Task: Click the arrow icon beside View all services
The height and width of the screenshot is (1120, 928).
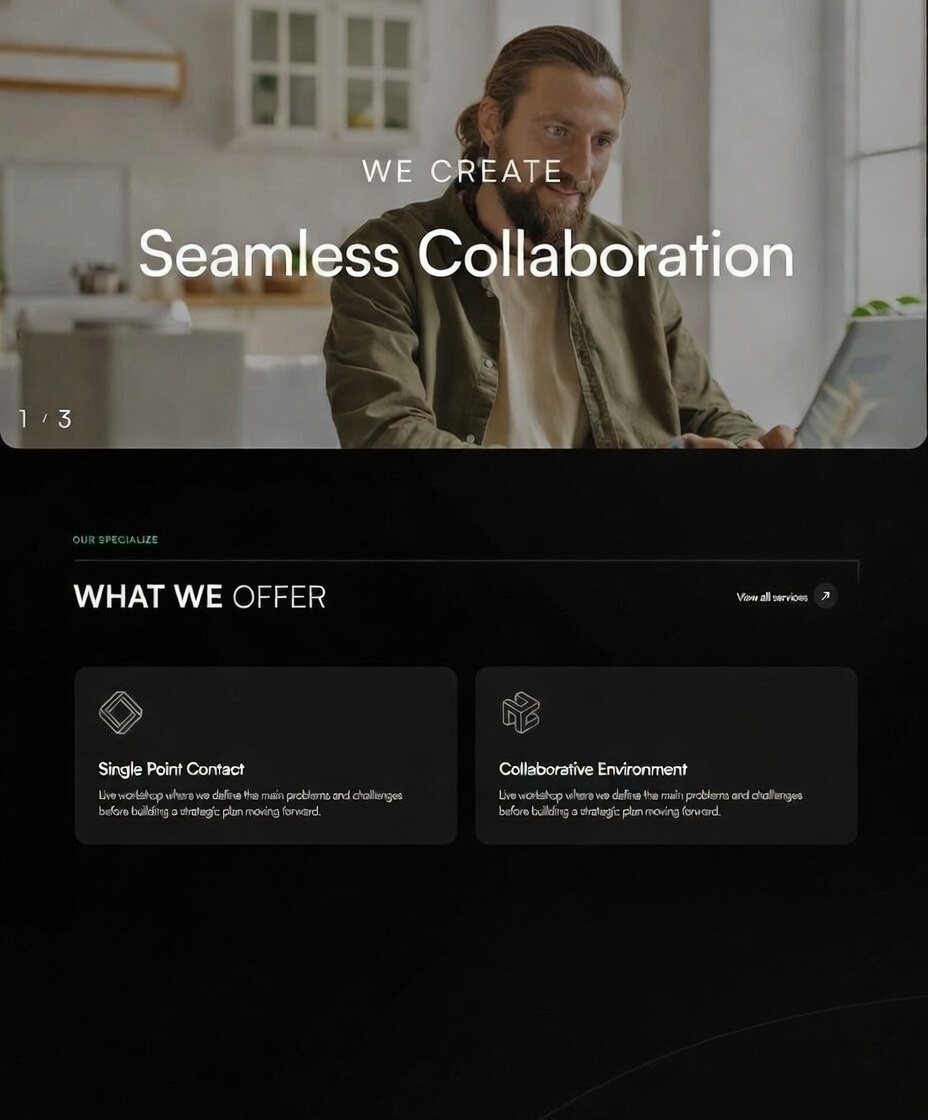Action: [825, 596]
